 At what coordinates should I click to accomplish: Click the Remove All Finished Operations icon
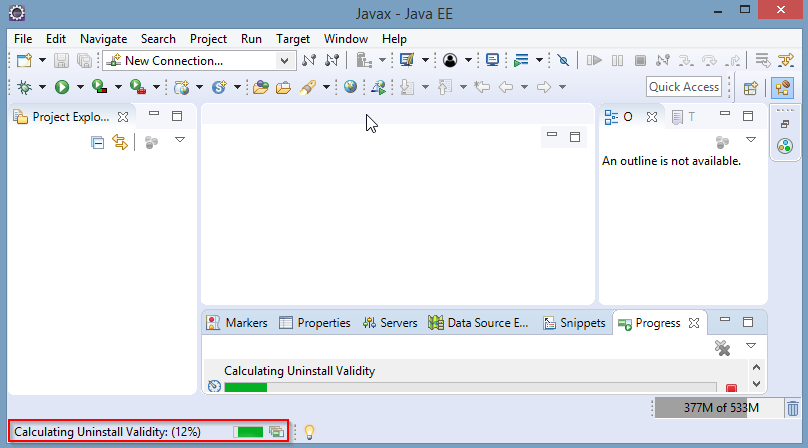coord(722,347)
